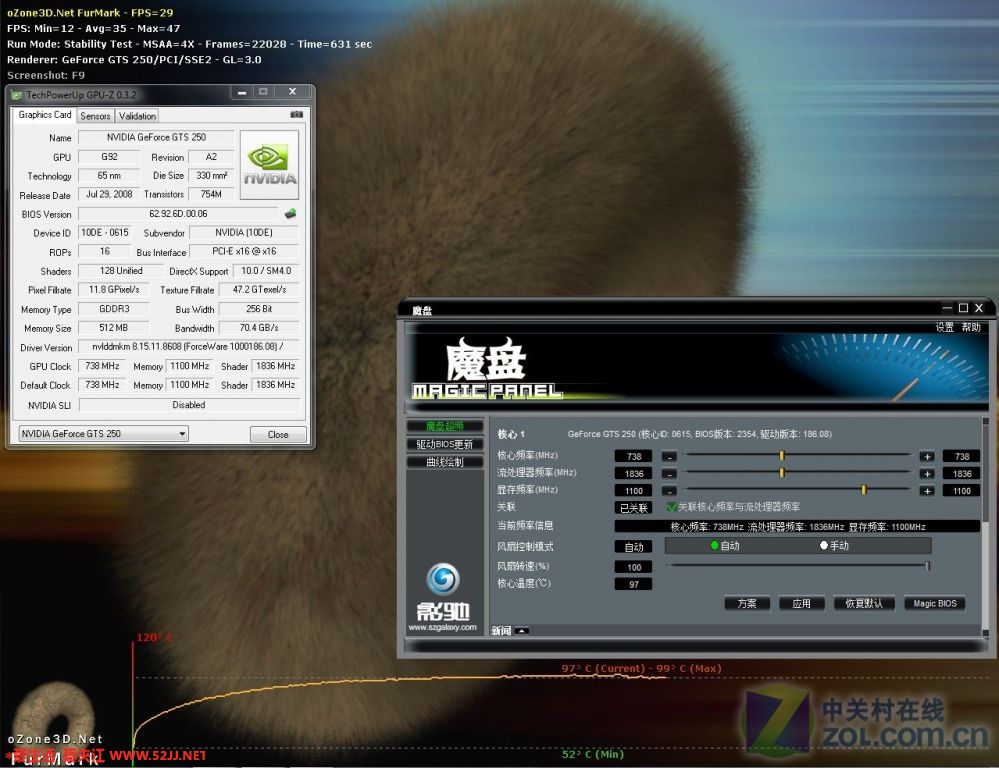This screenshot has width=999, height=768.
Task: Click the 核心频率 value field beside its label
Action: 633,456
